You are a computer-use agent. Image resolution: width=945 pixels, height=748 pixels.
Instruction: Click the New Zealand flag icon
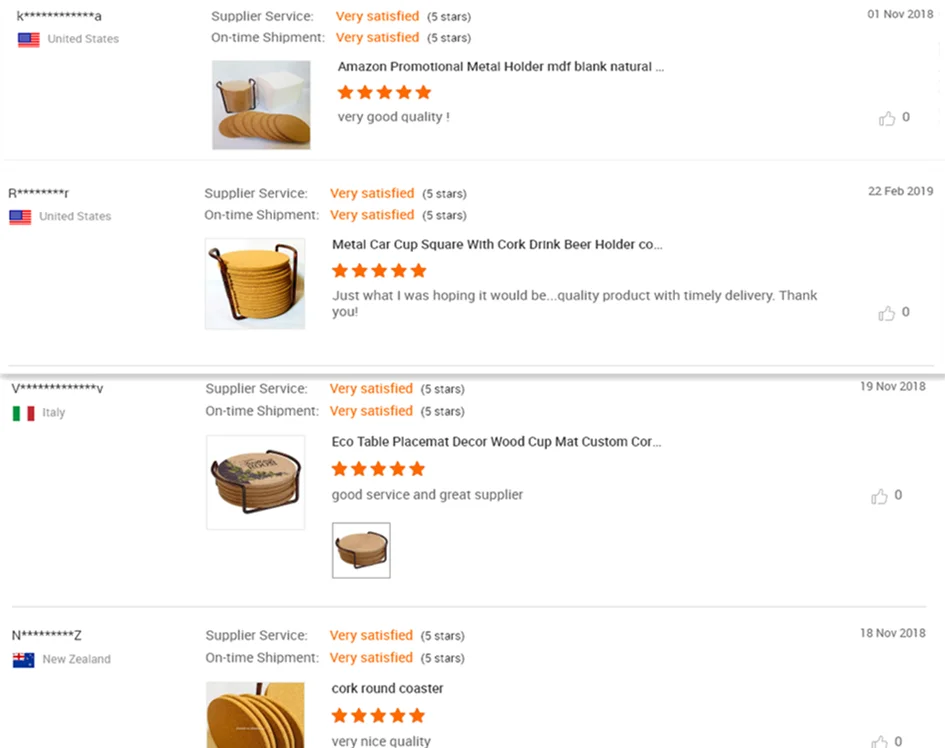tap(23, 660)
